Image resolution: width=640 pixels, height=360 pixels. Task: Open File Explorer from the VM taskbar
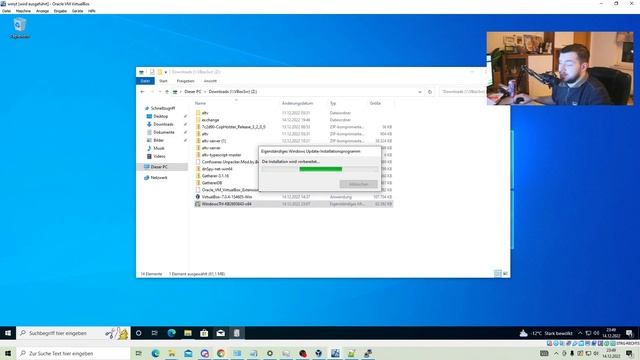(188, 333)
